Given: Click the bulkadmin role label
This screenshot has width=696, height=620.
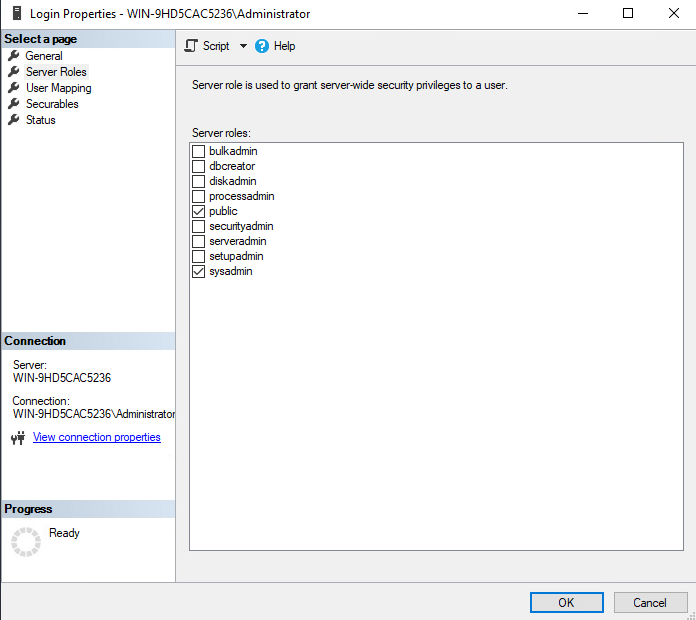Looking at the screenshot, I should (233, 151).
